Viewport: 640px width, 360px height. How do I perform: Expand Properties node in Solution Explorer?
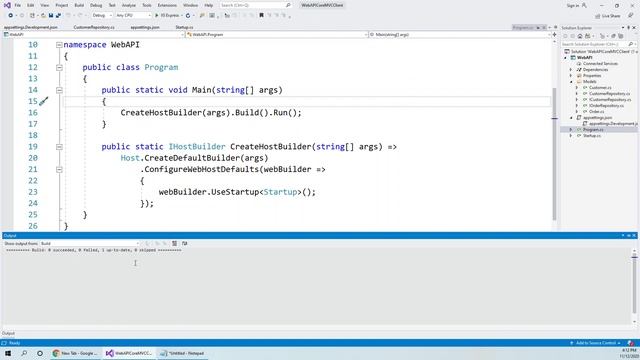click(x=571, y=76)
